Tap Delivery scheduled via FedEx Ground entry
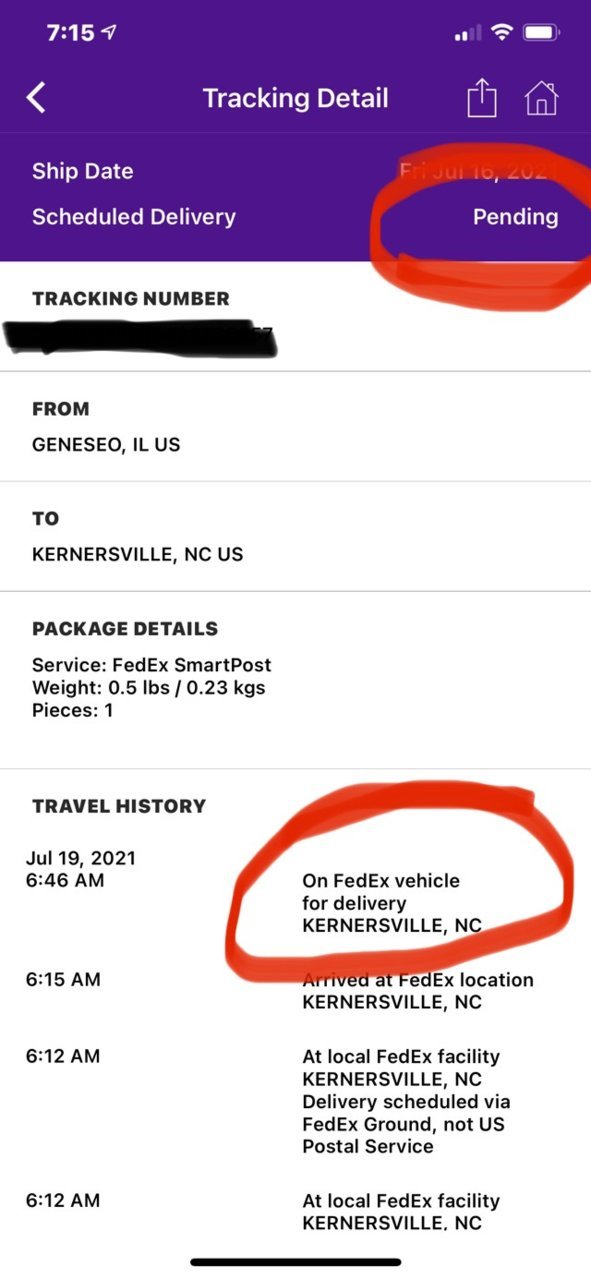 click(x=405, y=1101)
